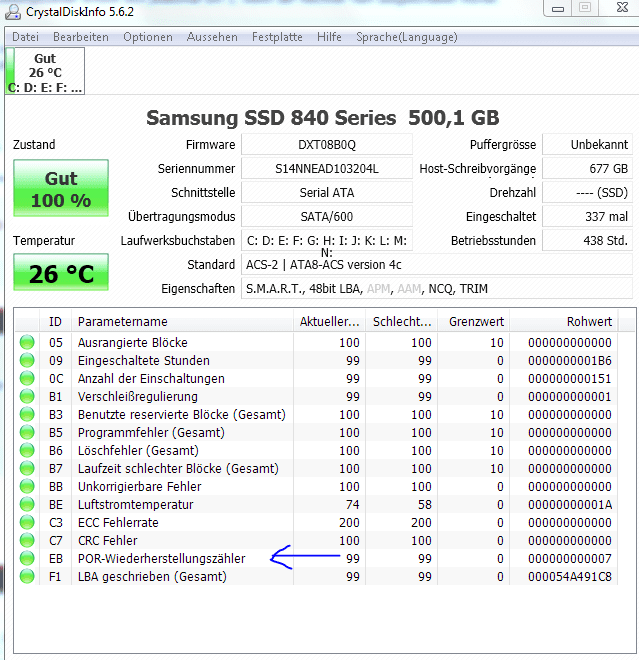The height and width of the screenshot is (660, 639).
Task: Select the ECC Fehlerrate row text
Action: coord(118,522)
